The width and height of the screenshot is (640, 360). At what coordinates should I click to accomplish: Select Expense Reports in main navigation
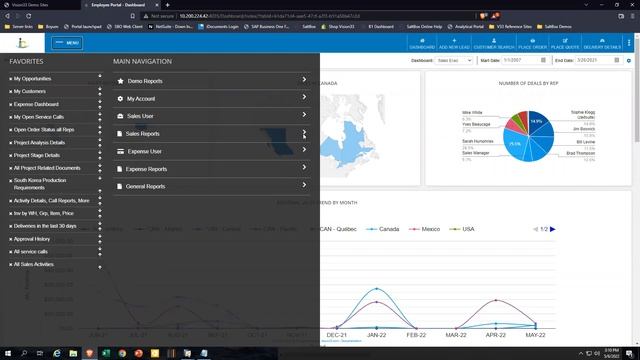211,169
